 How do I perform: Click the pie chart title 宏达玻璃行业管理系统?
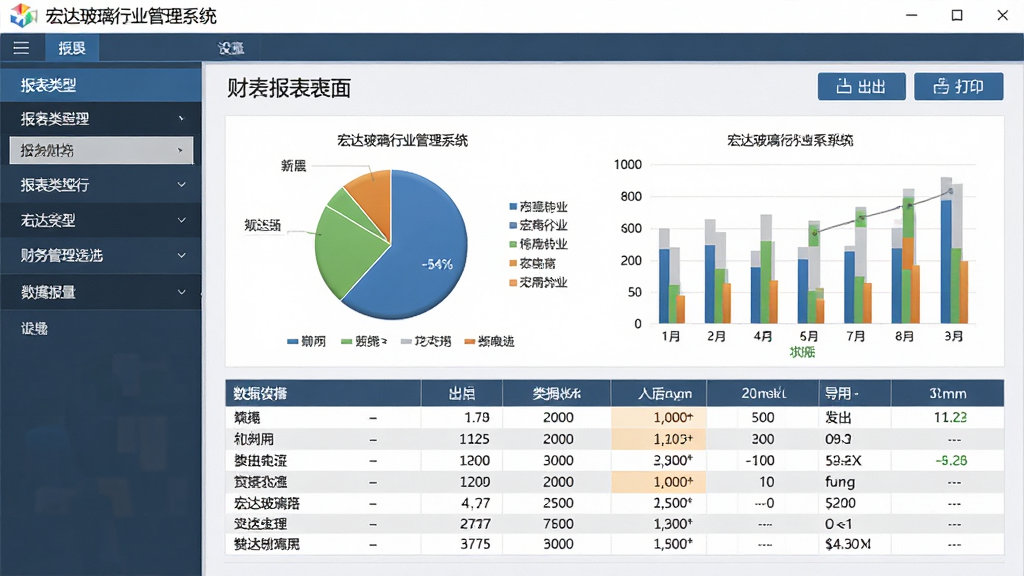point(402,140)
